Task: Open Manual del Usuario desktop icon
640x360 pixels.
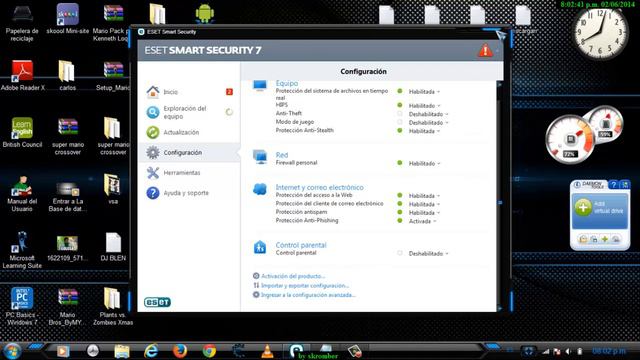Action: tap(22, 193)
